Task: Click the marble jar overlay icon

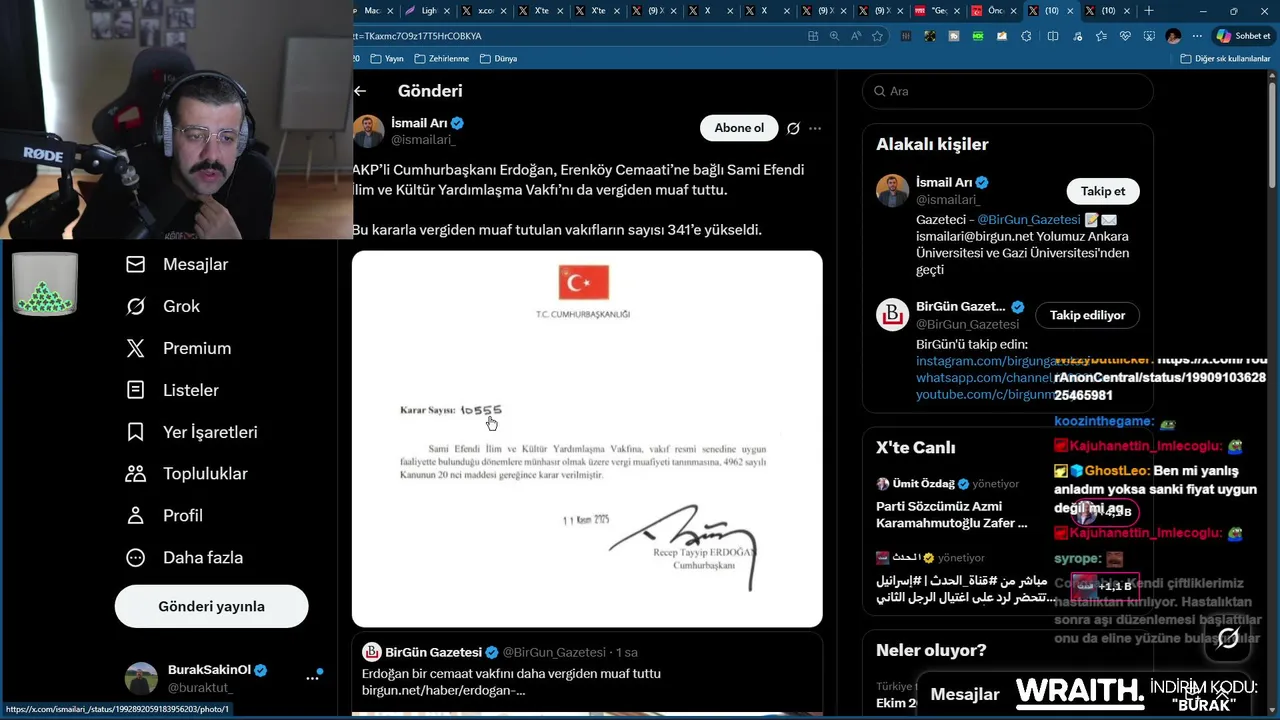Action: click(45, 284)
